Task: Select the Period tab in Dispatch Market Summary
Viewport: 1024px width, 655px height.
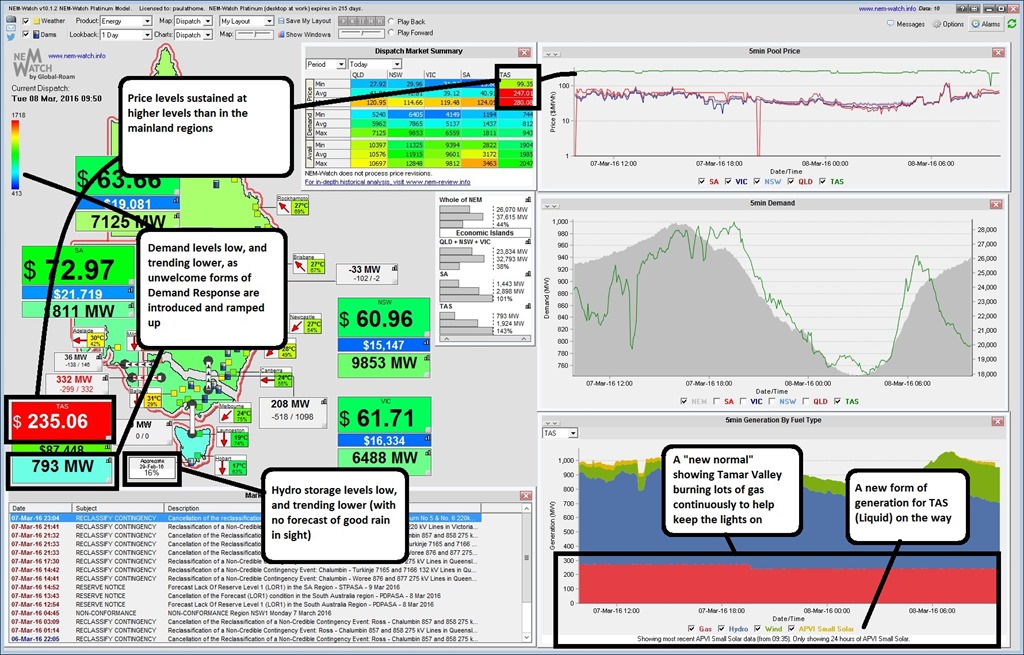Action: pyautogui.click(x=327, y=64)
